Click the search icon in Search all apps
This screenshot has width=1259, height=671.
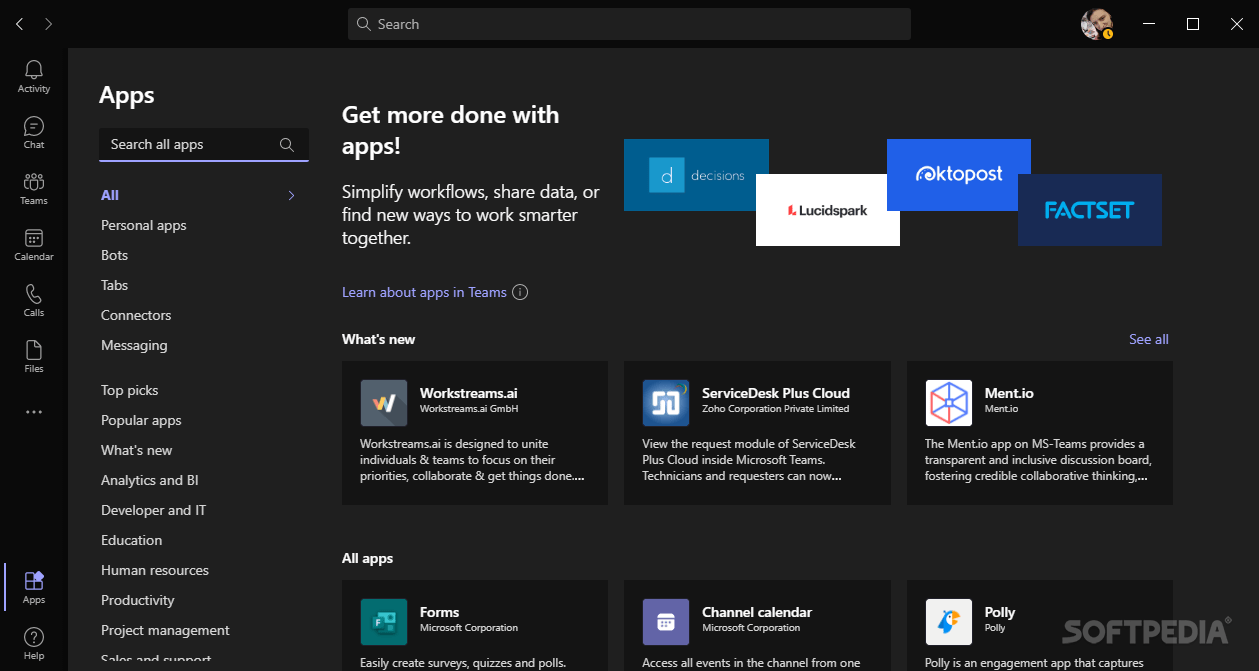(x=287, y=144)
